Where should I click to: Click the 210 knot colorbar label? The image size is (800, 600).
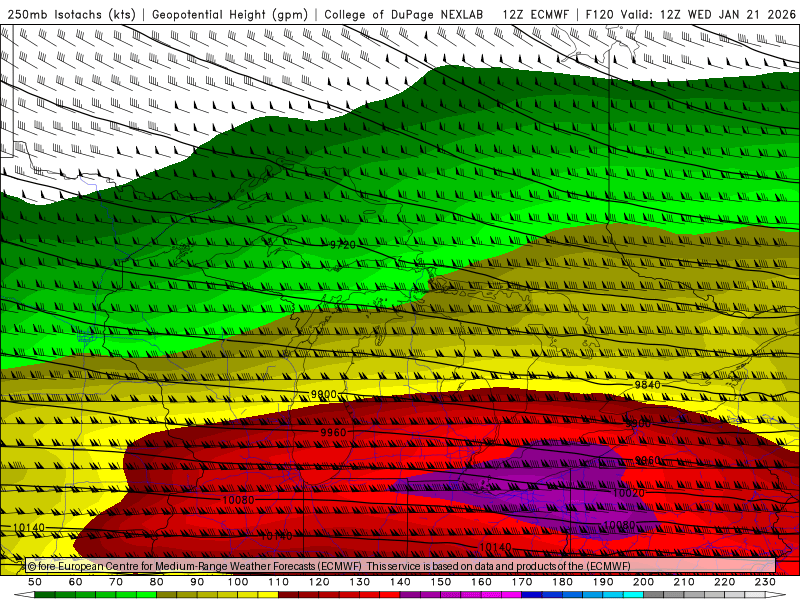(684, 582)
